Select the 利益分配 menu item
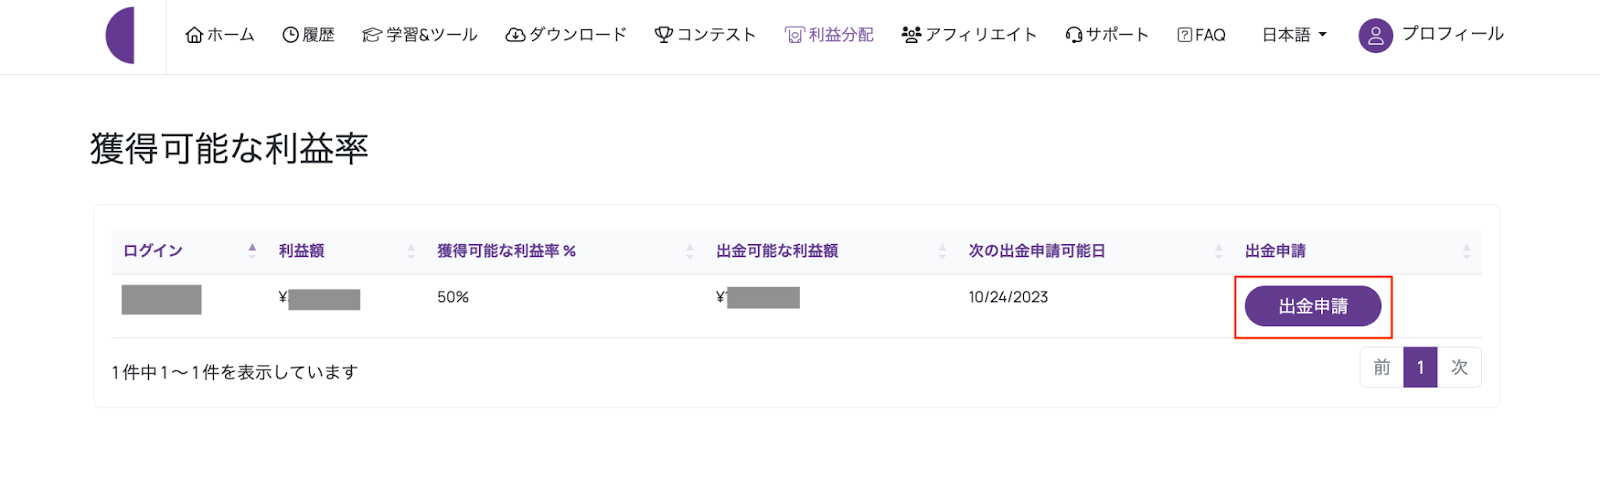Image resolution: width=1600 pixels, height=502 pixels. [x=829, y=35]
